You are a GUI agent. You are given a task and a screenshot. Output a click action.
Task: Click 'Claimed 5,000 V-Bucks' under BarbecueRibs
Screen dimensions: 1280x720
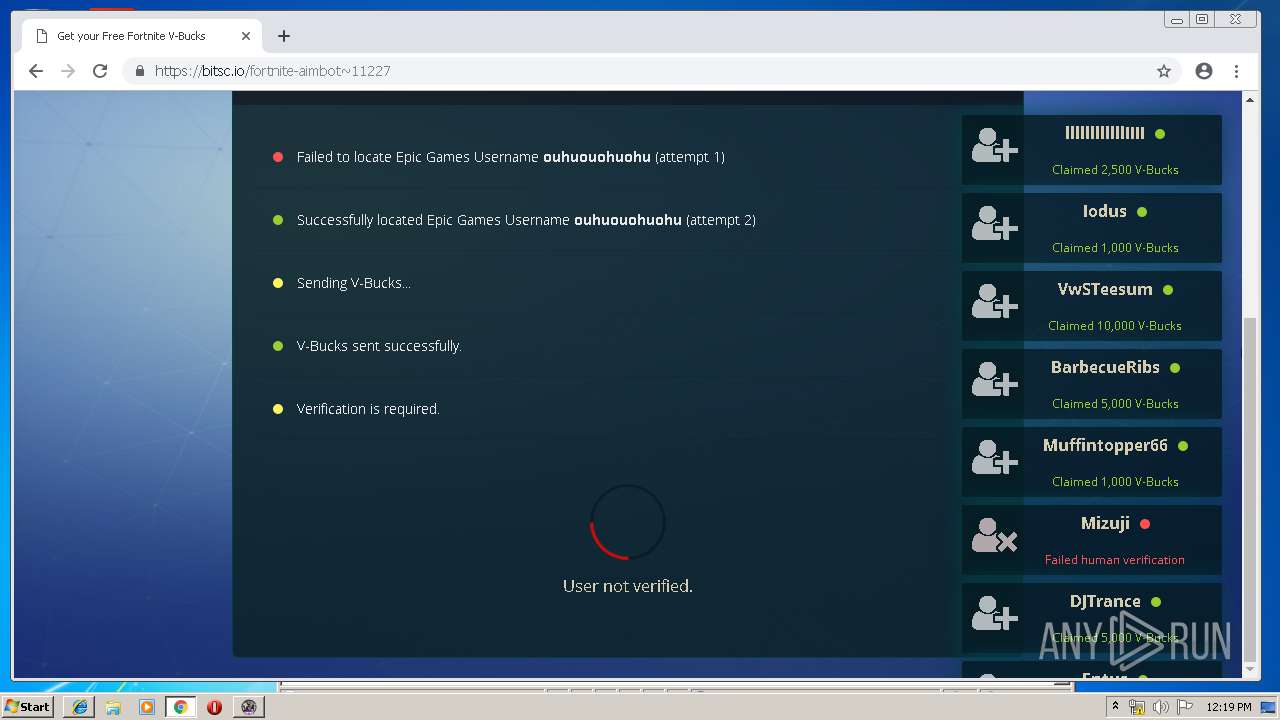(1115, 404)
